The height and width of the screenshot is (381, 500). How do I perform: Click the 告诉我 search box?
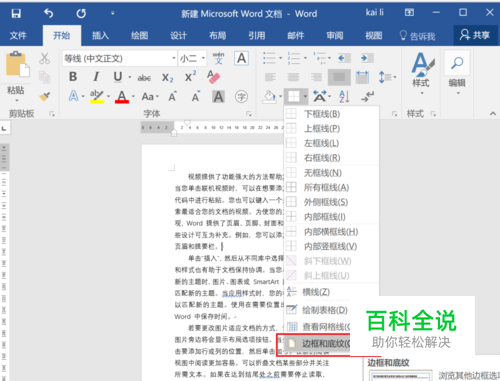(x=417, y=36)
